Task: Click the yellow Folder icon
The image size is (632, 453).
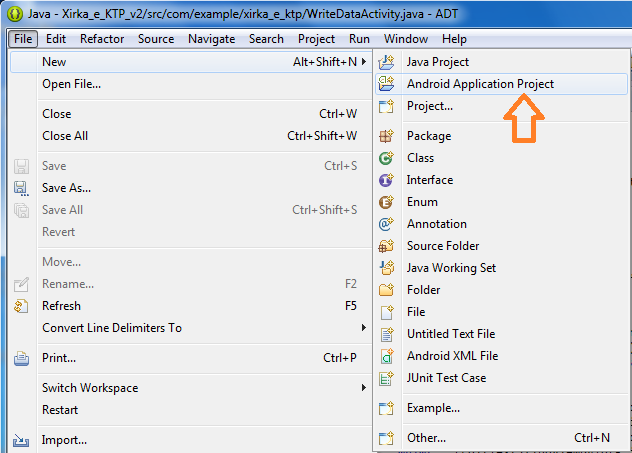Action: tap(386, 290)
